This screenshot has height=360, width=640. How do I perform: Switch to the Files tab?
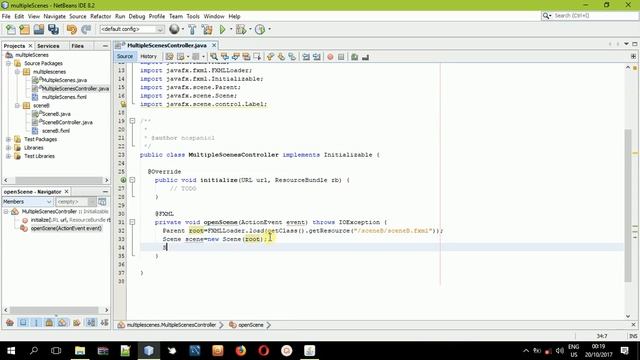pyautogui.click(x=78, y=46)
